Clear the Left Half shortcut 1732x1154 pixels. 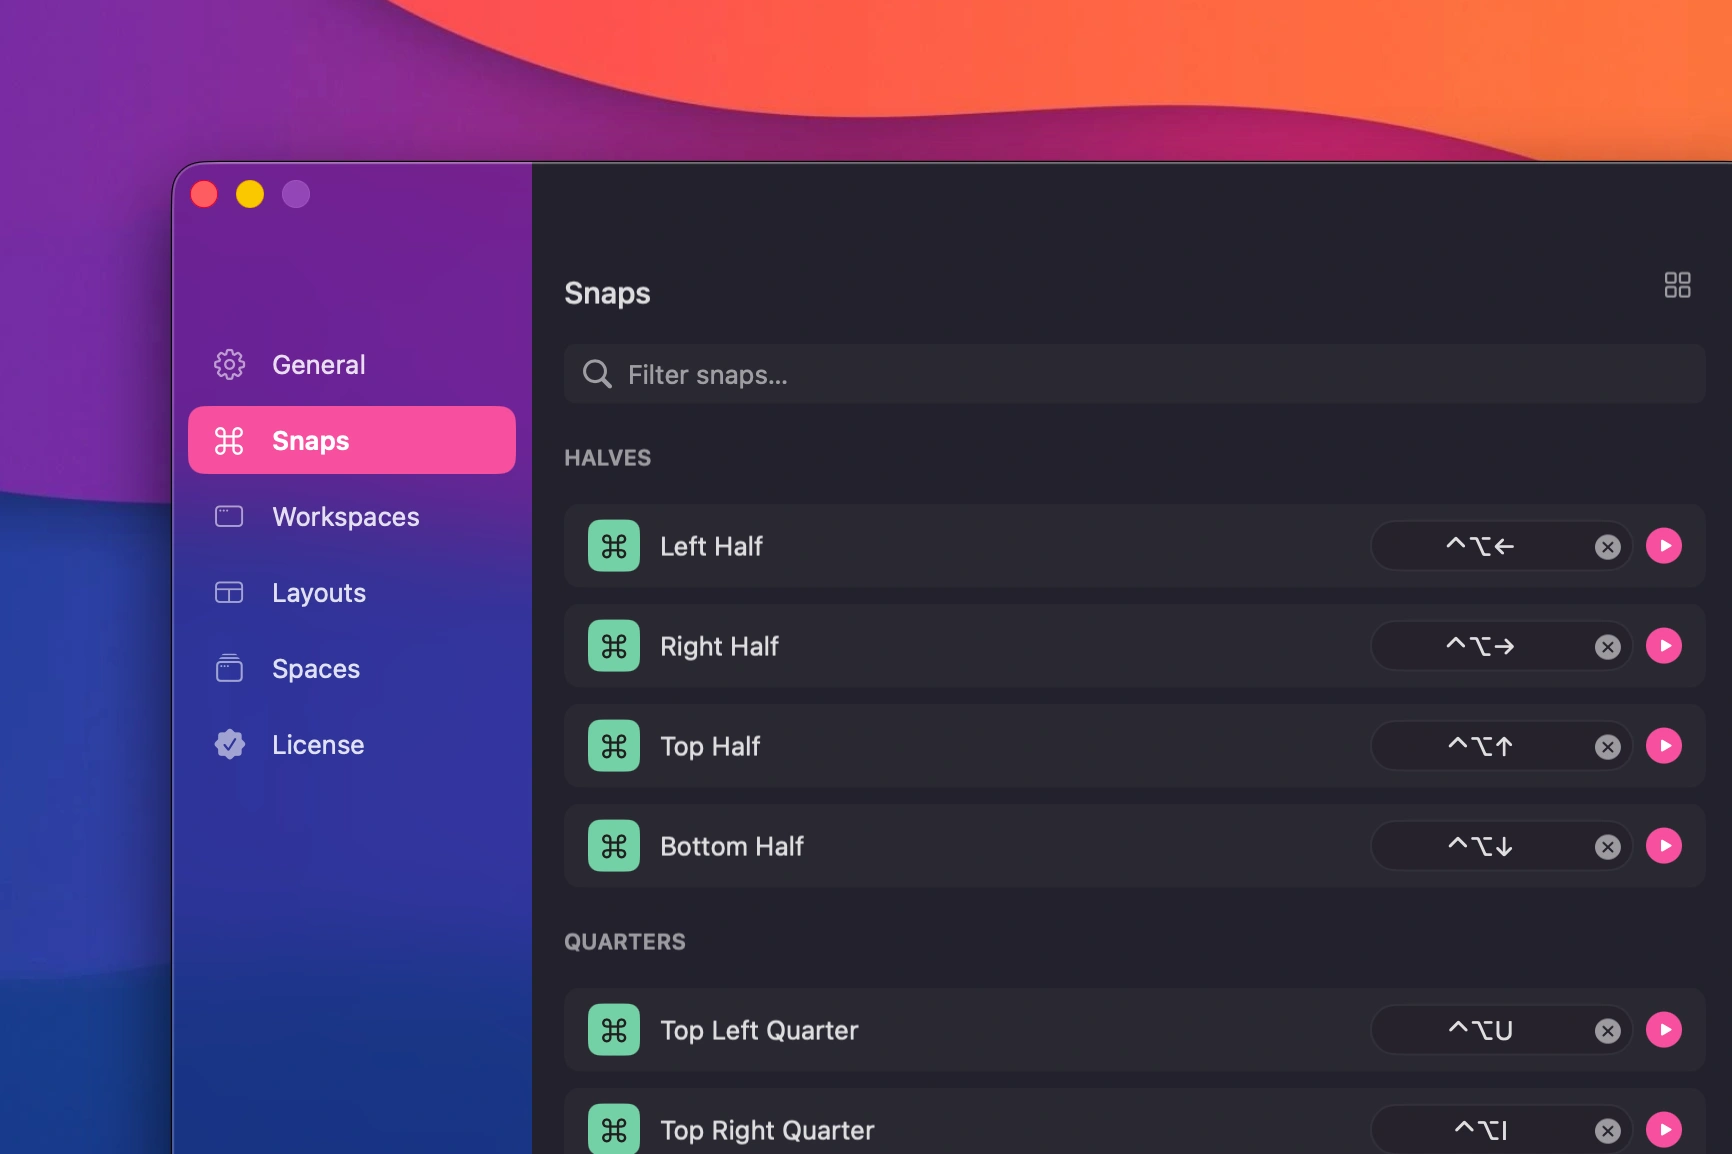(1608, 547)
